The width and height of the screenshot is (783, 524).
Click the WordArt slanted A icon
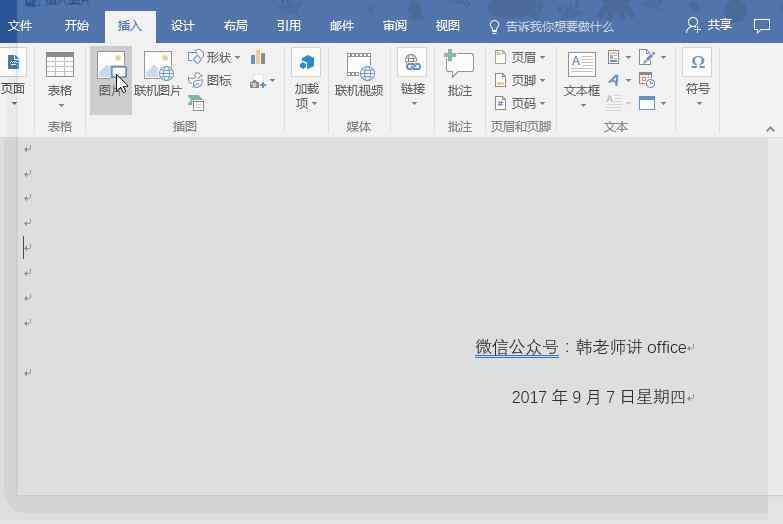(614, 80)
